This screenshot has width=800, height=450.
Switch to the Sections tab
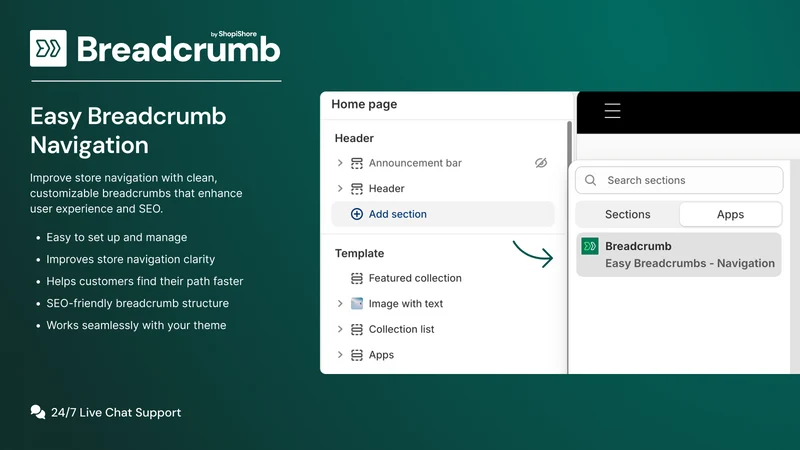628,214
